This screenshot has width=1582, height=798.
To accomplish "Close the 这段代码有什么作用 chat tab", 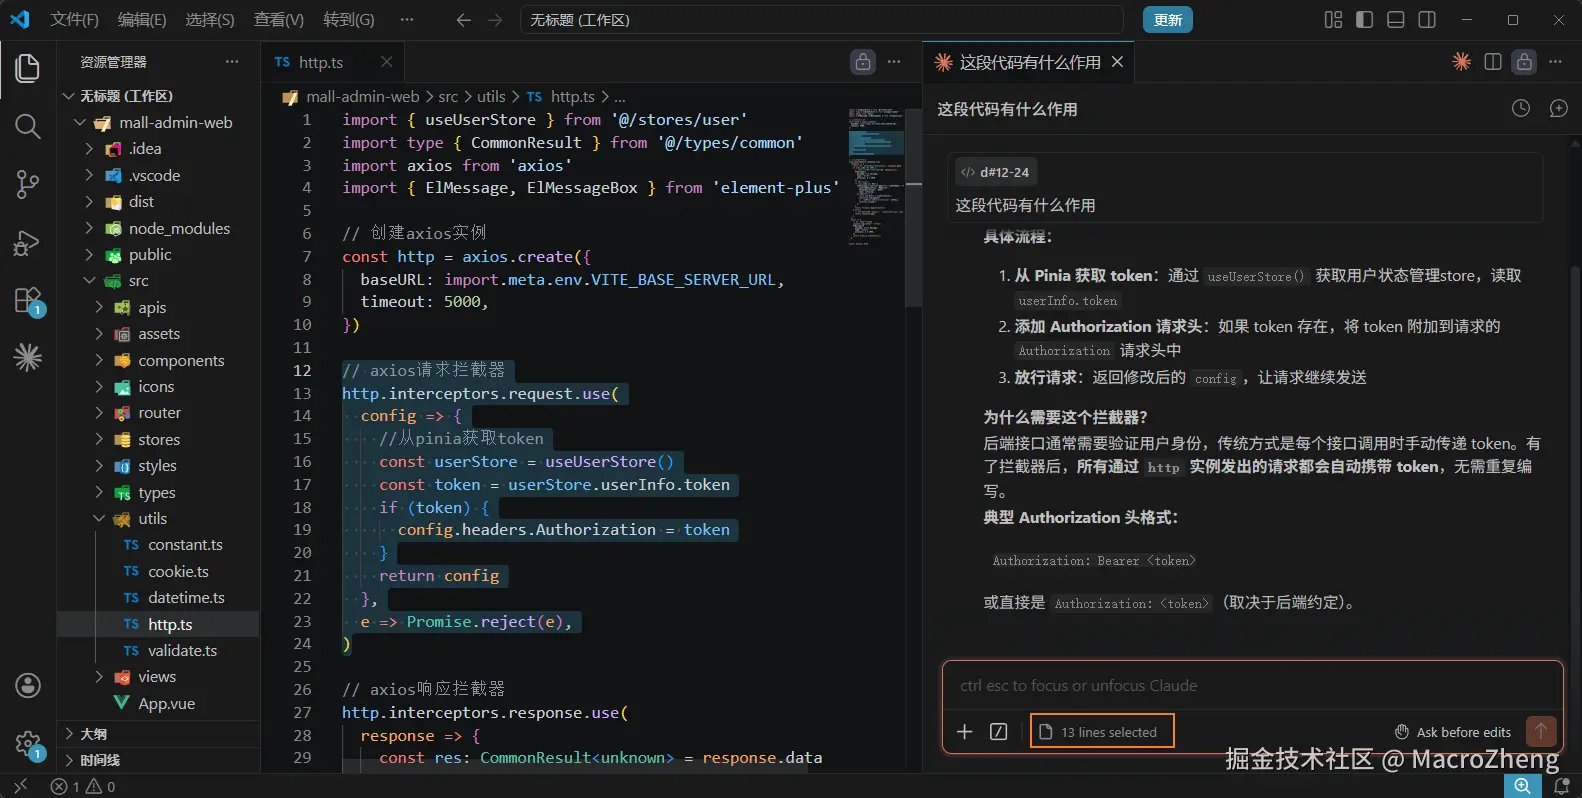I will (1117, 62).
